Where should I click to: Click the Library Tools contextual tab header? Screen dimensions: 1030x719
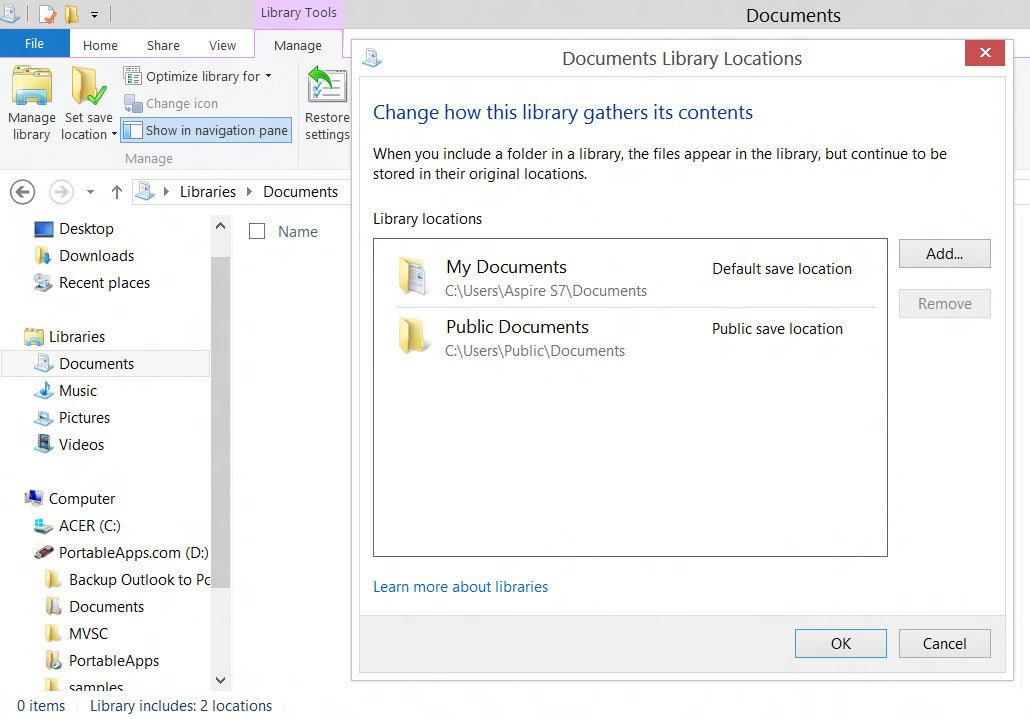(x=298, y=12)
